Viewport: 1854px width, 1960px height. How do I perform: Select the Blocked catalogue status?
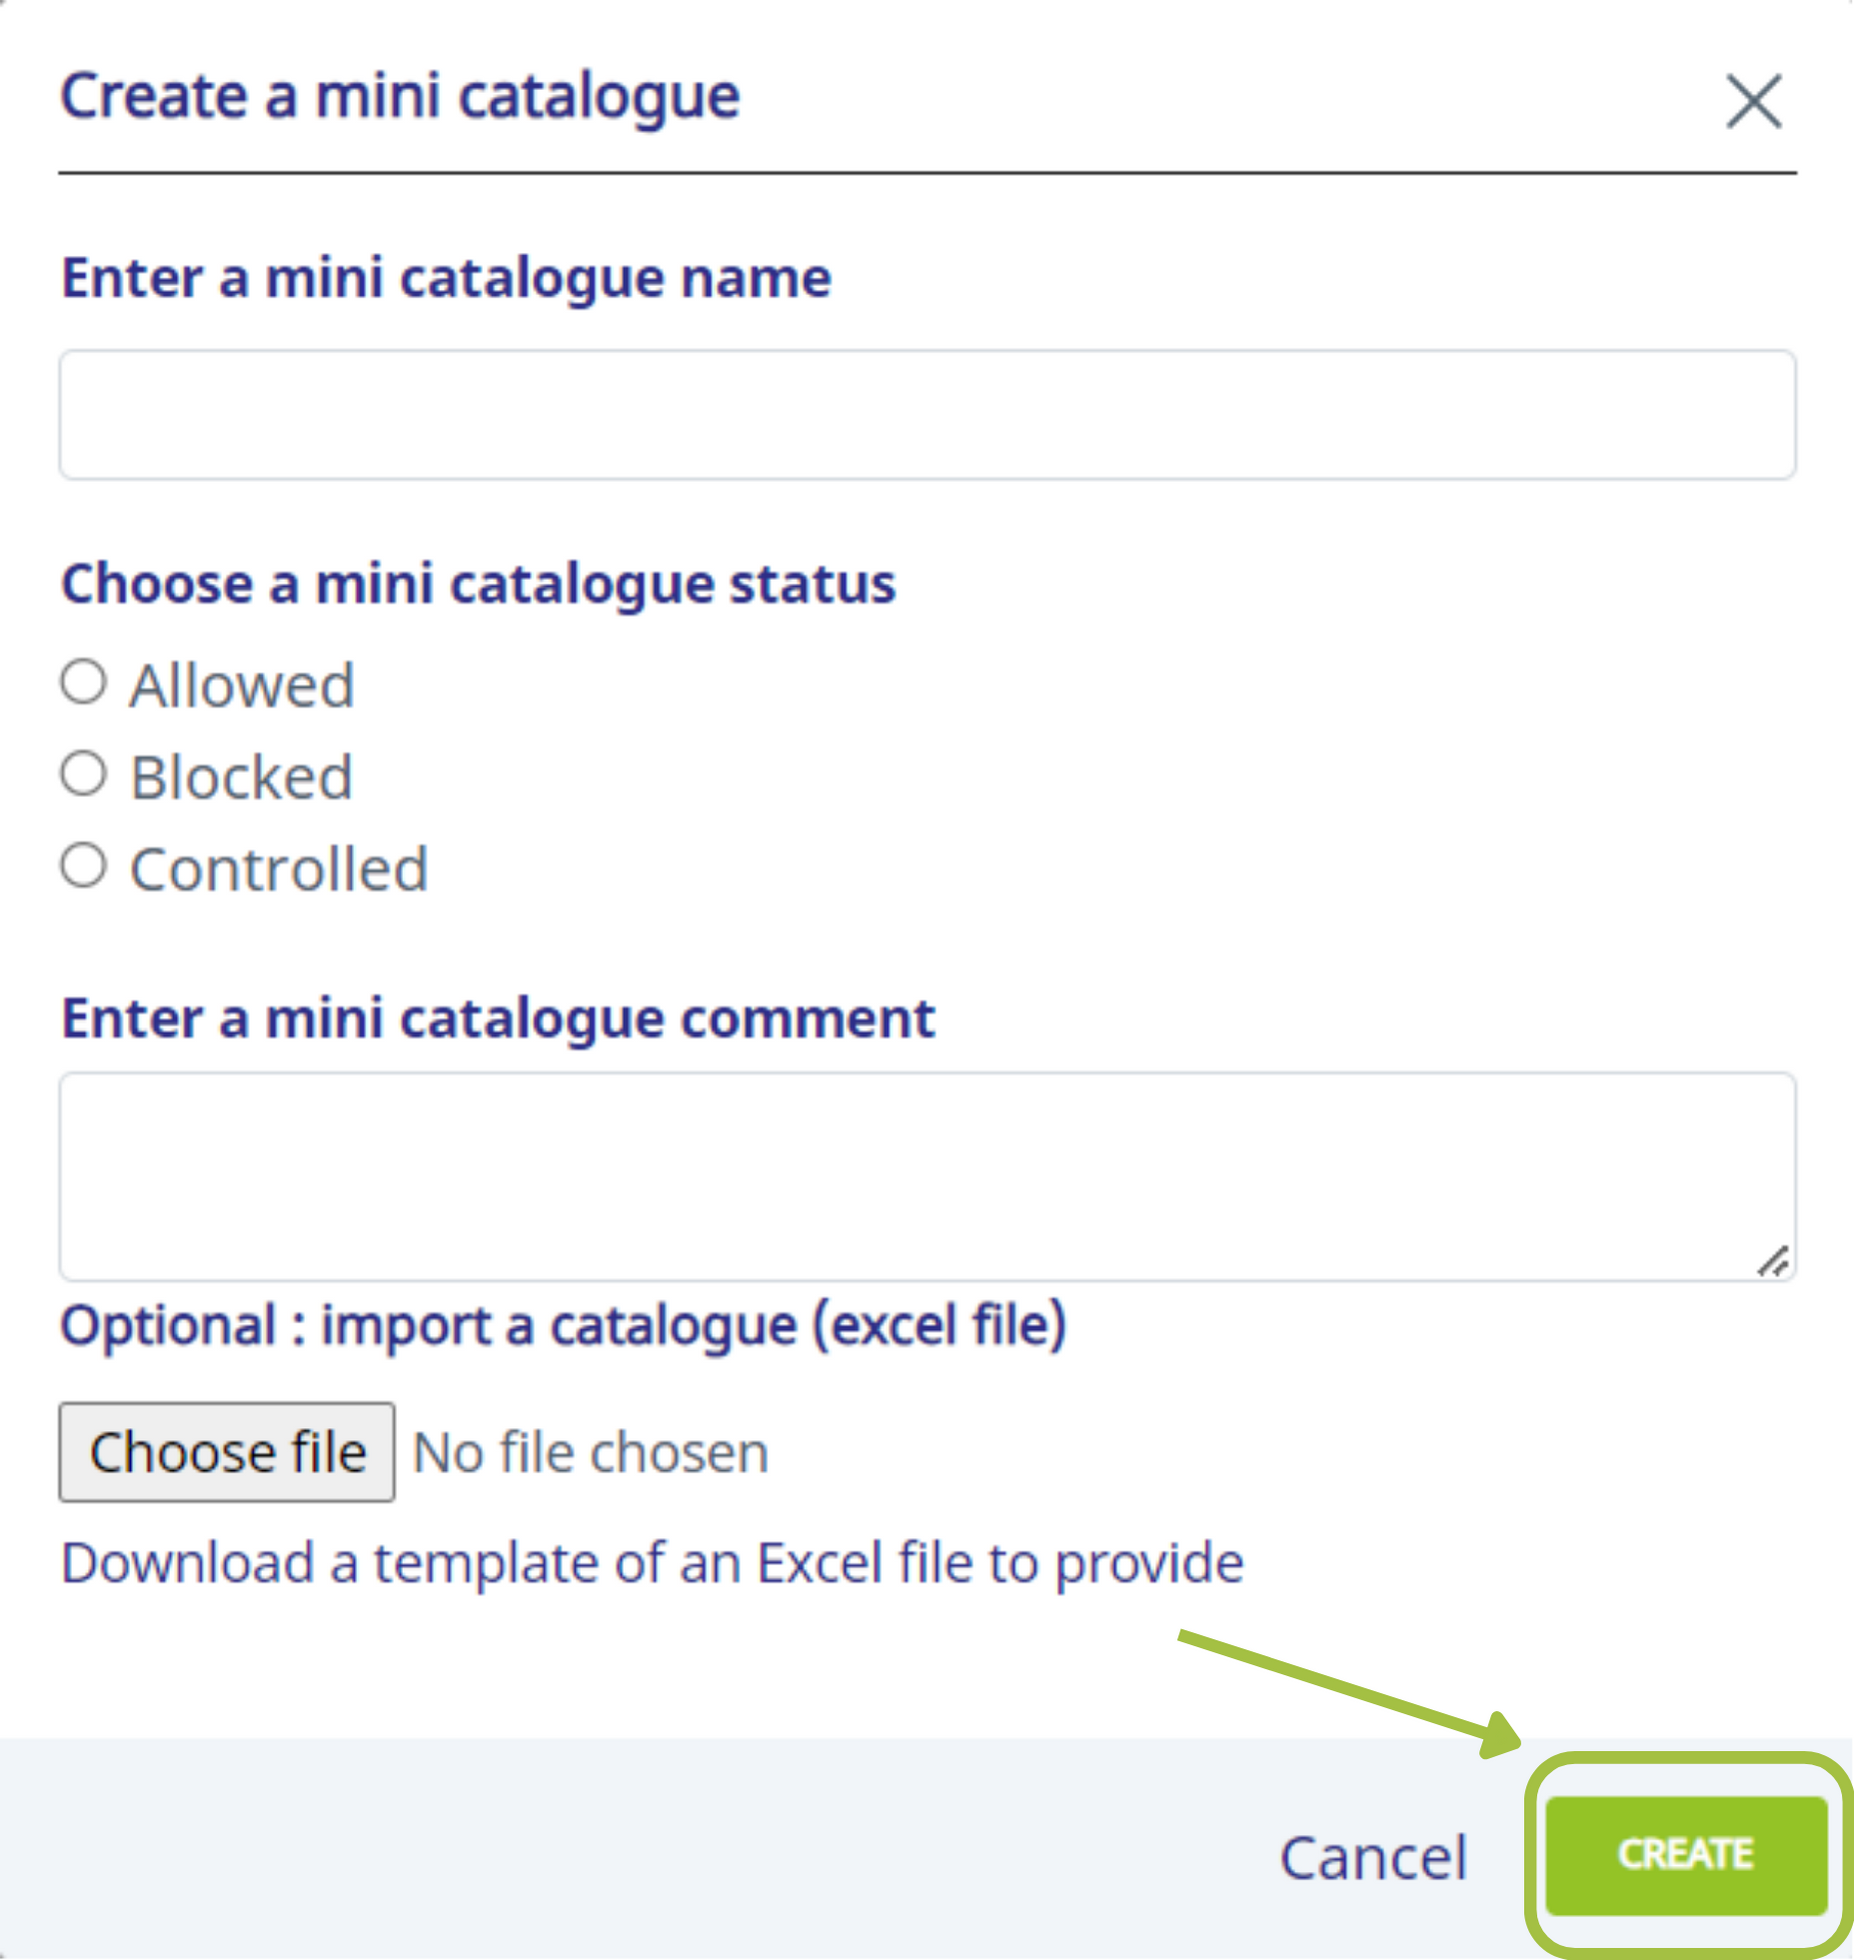tap(85, 775)
